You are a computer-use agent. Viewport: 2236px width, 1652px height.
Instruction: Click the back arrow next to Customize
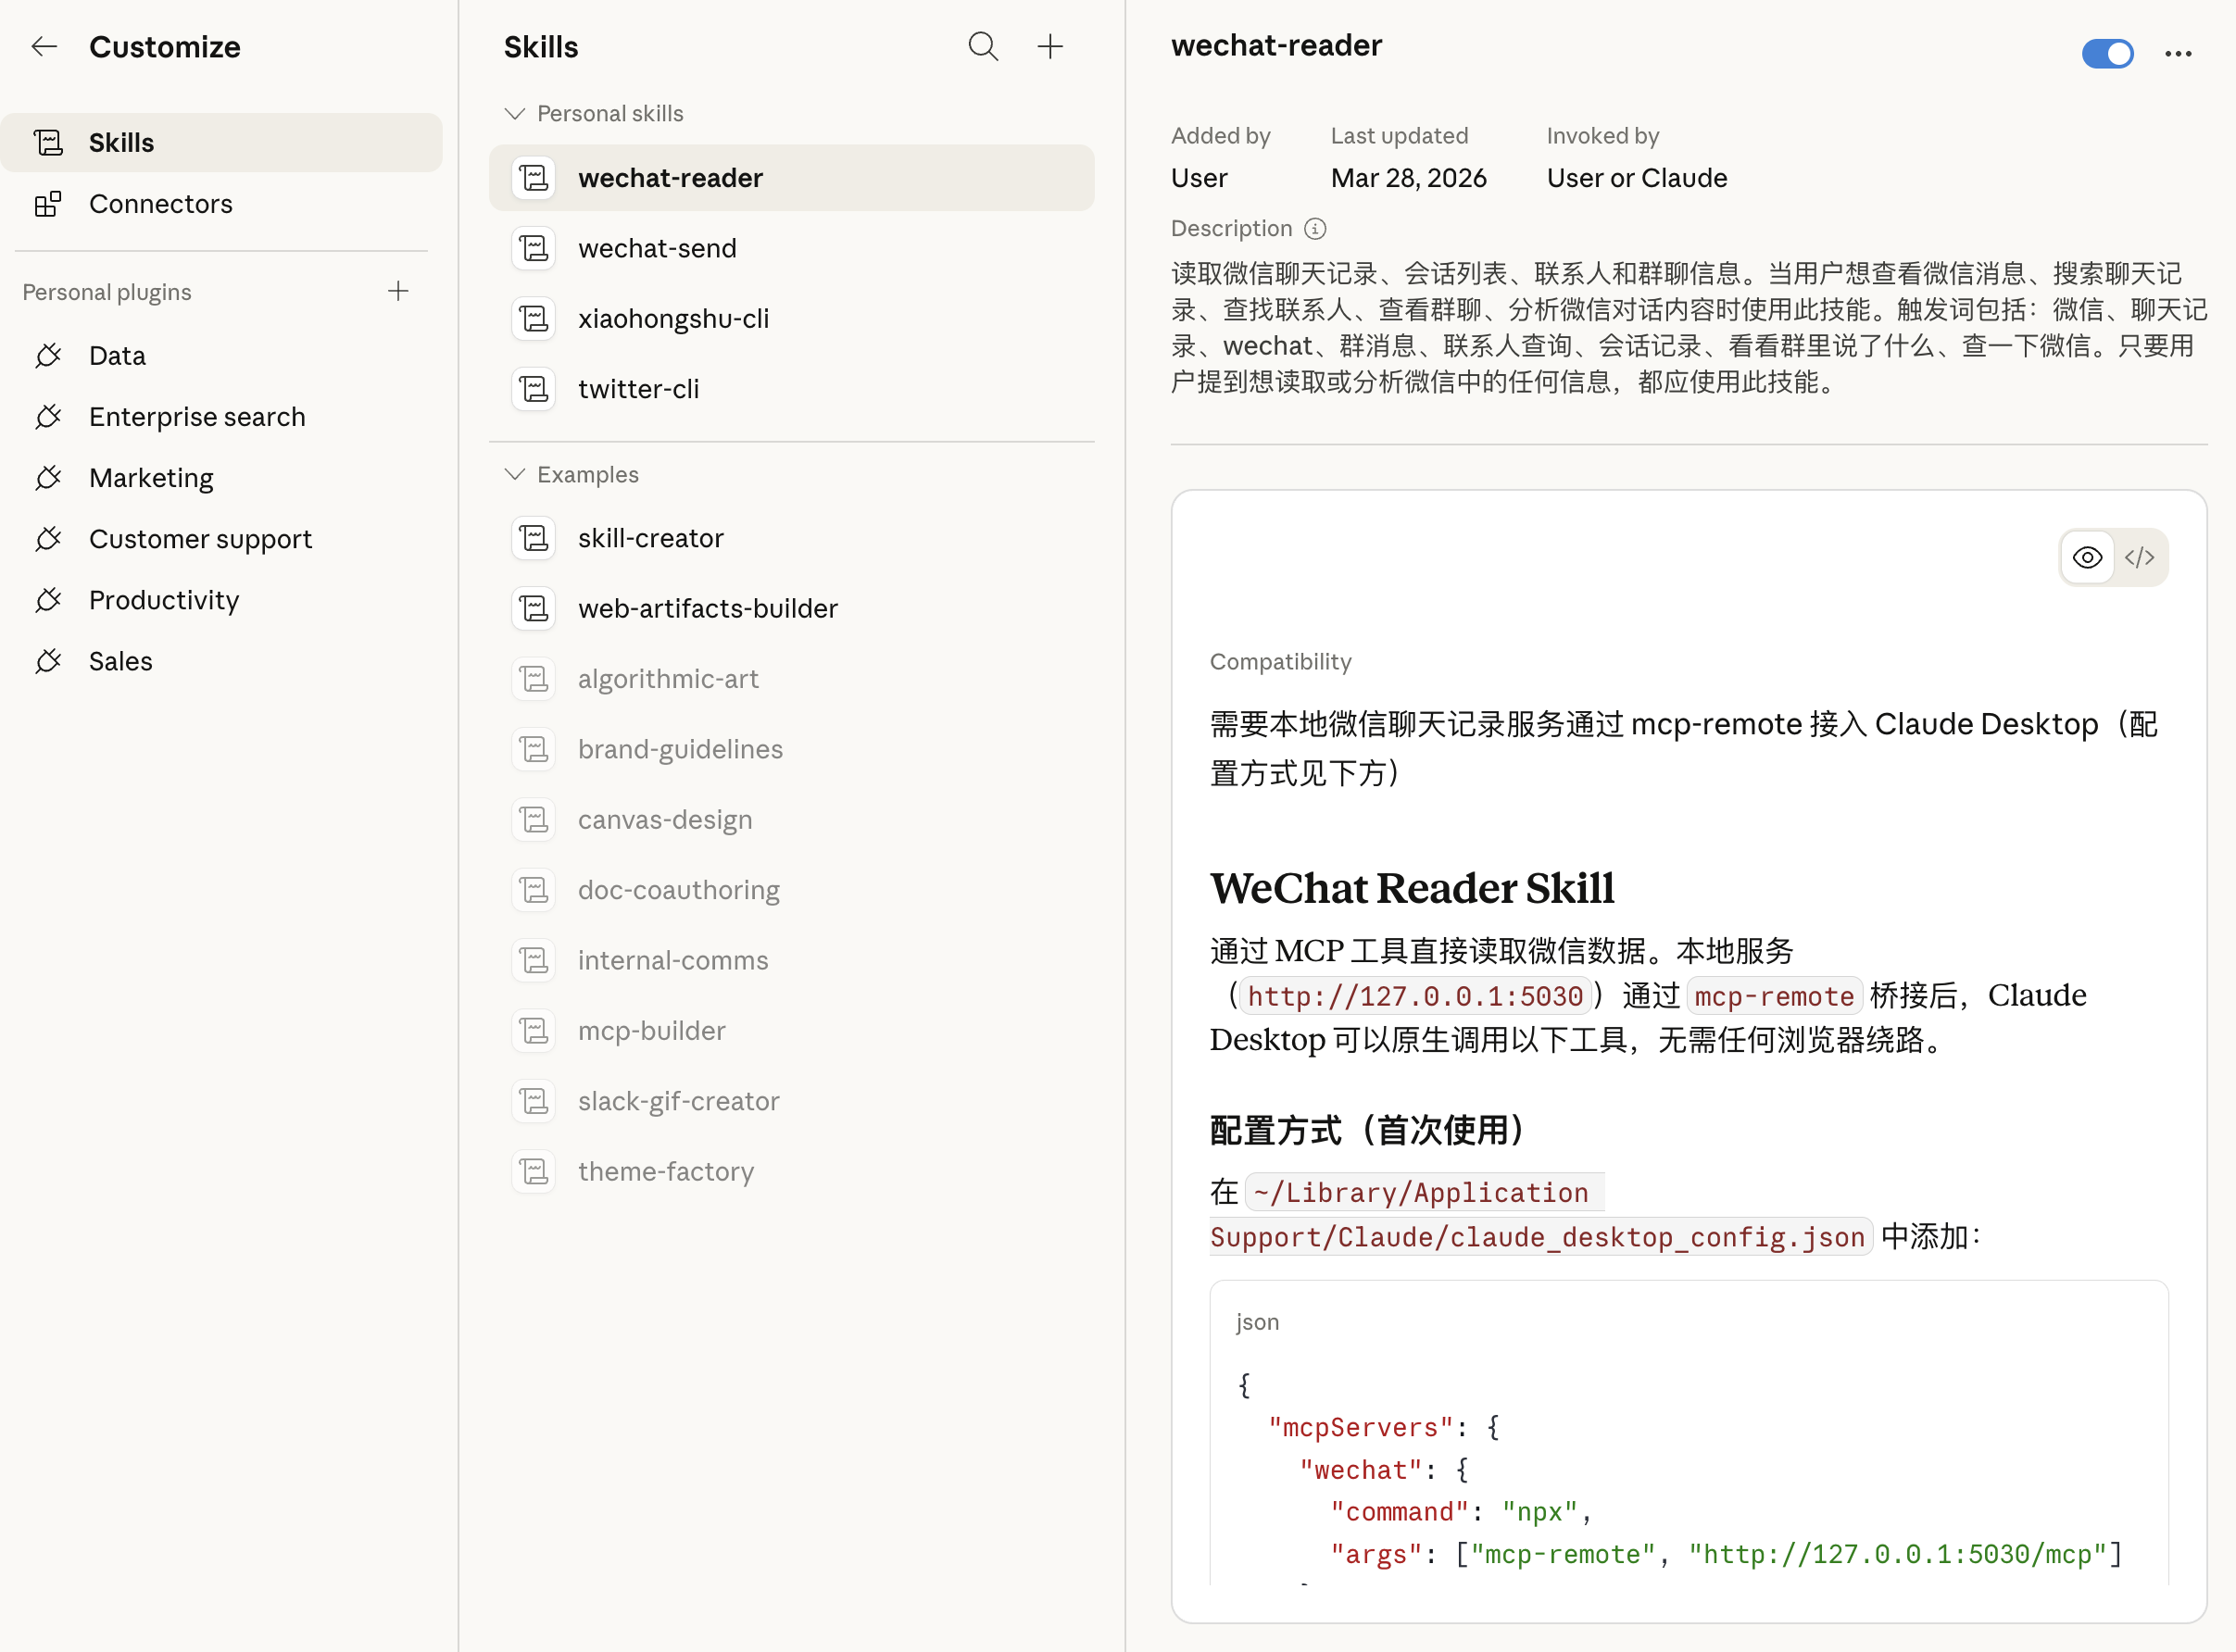44,46
